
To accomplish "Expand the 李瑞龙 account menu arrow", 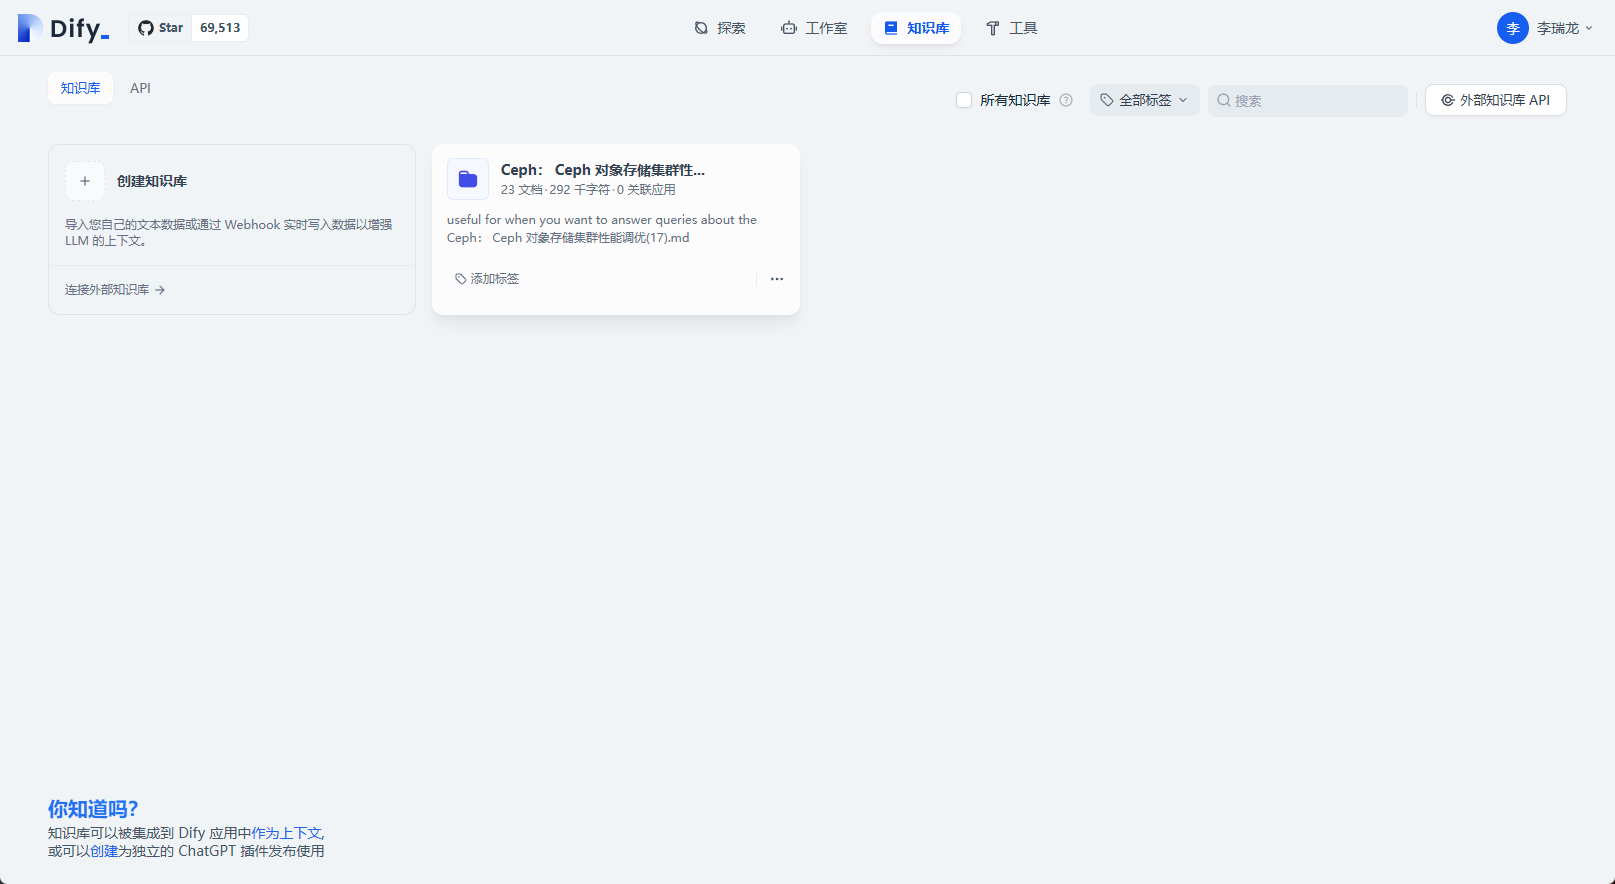I will click(1589, 28).
